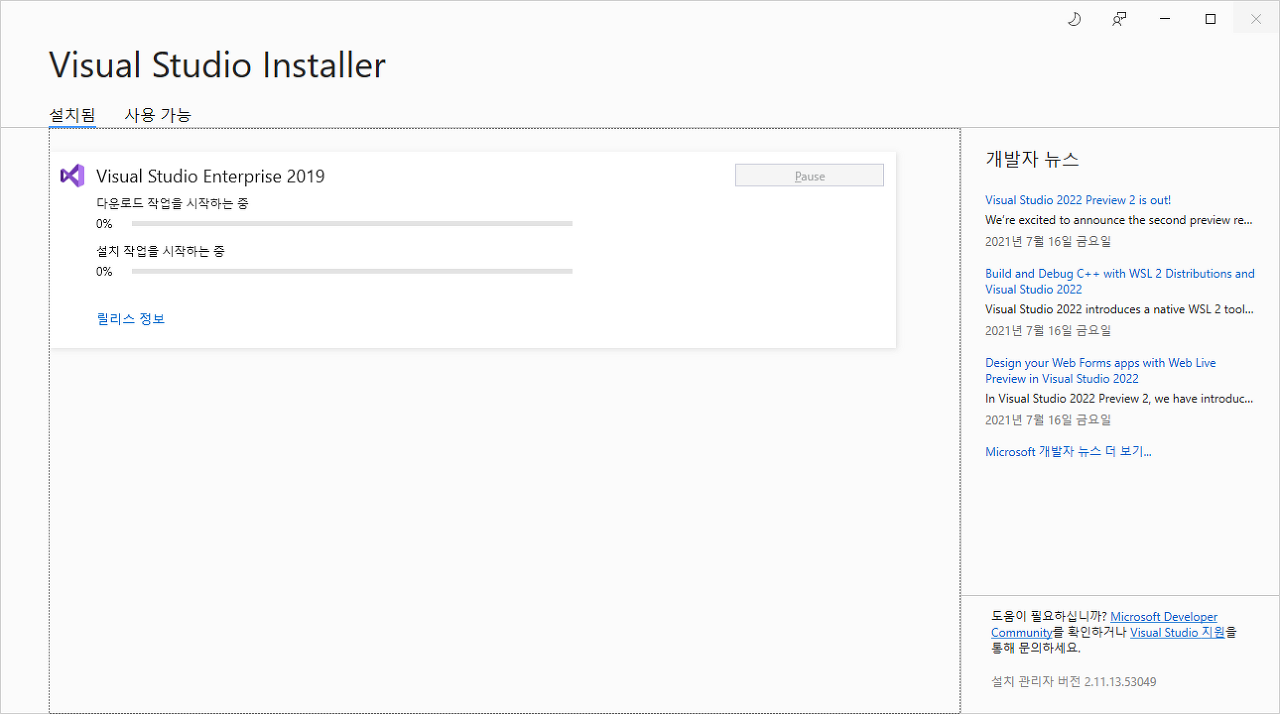Click the Visual Studio Installer heading
Image resolution: width=1280 pixels, height=714 pixels.
pyautogui.click(x=217, y=66)
